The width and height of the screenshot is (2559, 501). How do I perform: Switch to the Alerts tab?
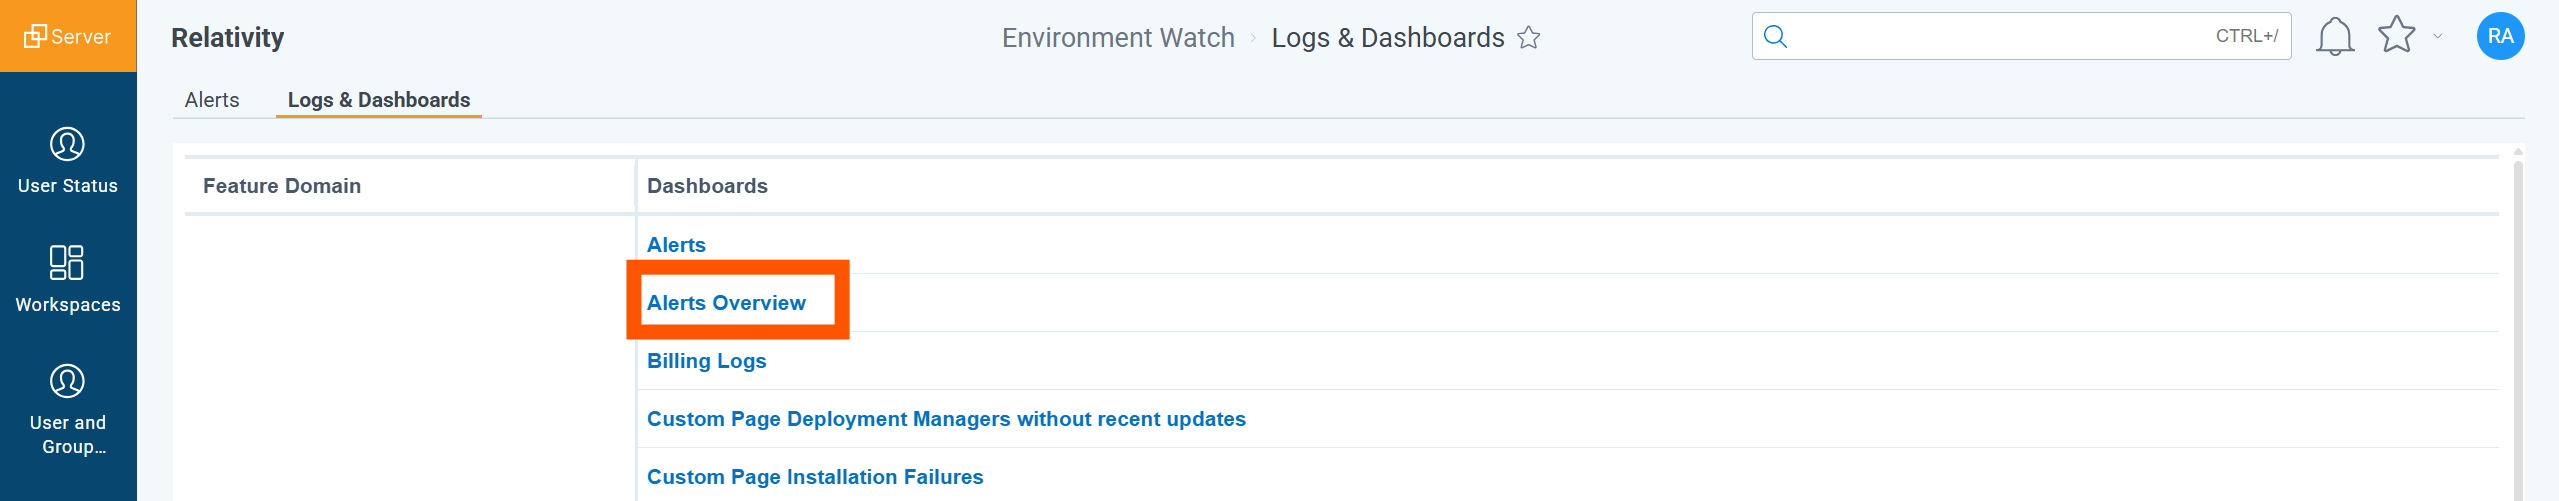(212, 100)
